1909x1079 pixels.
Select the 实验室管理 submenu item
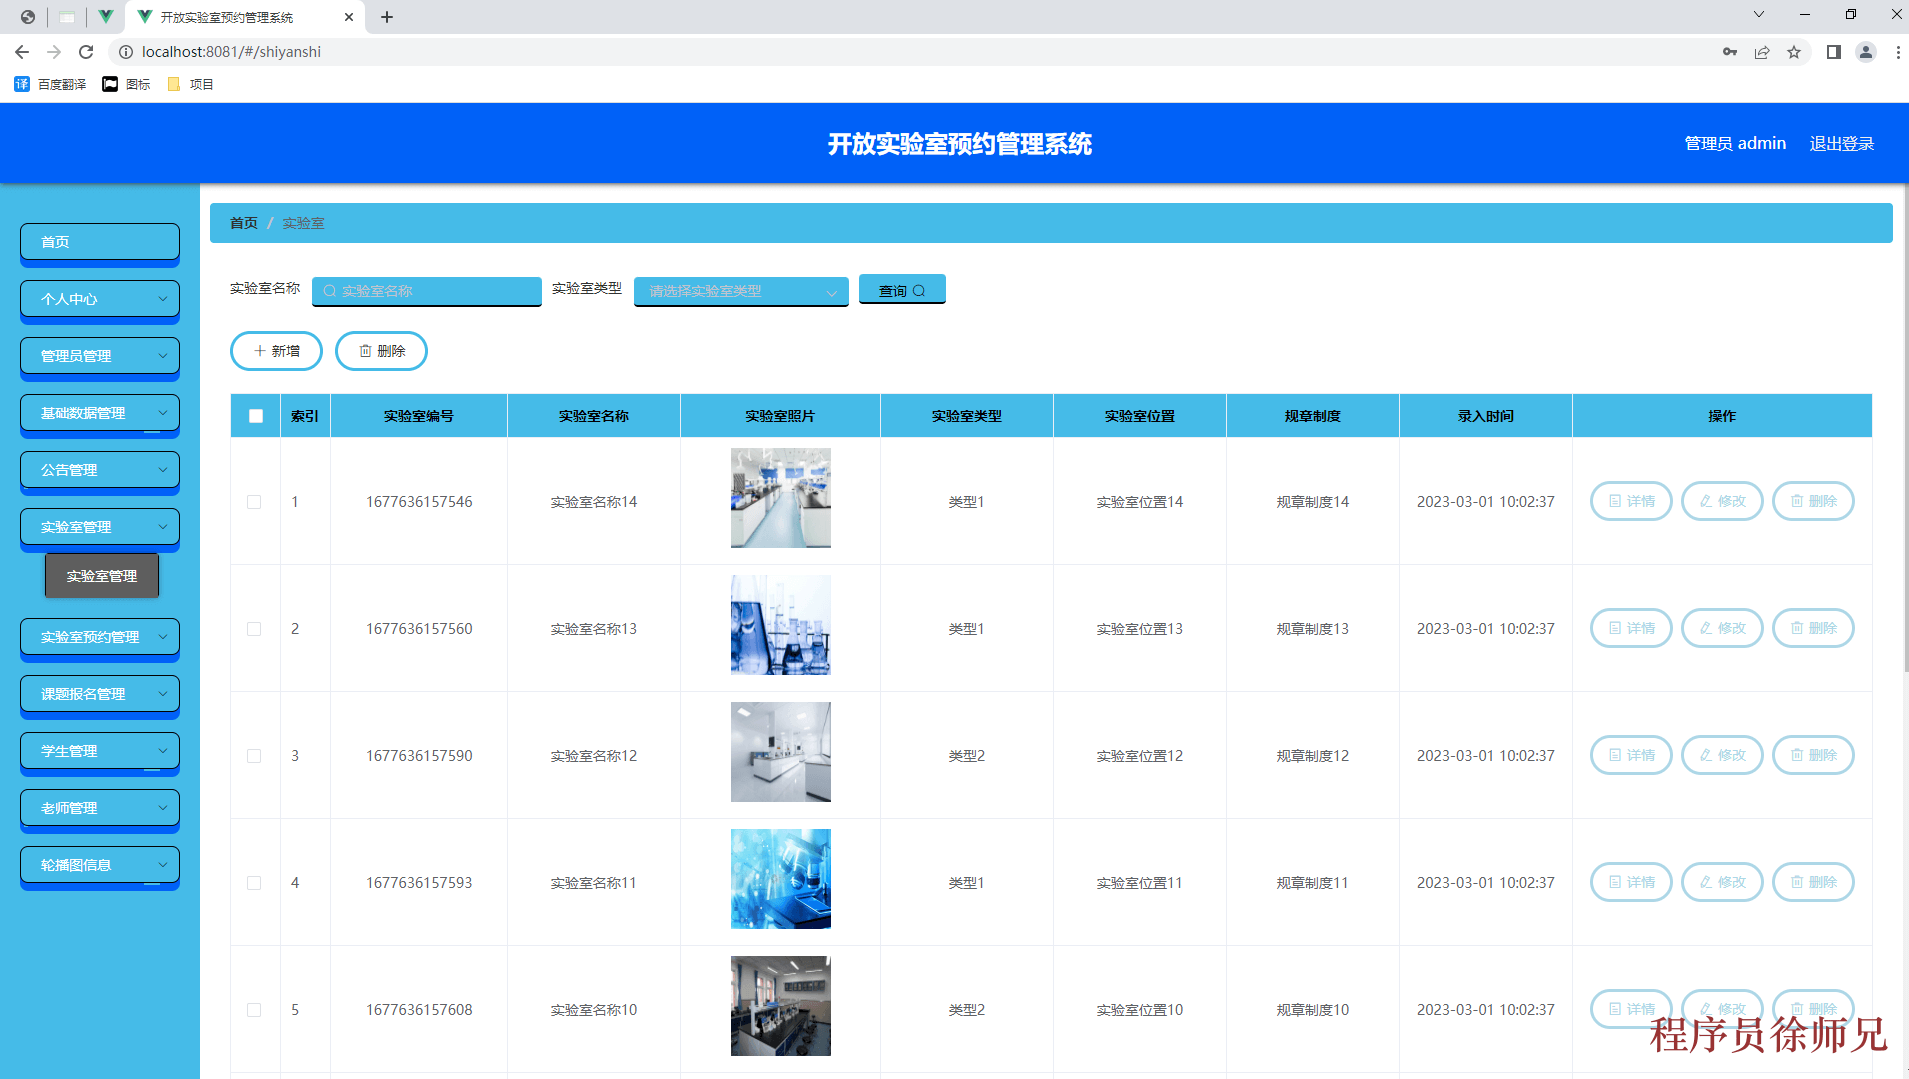pyautogui.click(x=102, y=576)
